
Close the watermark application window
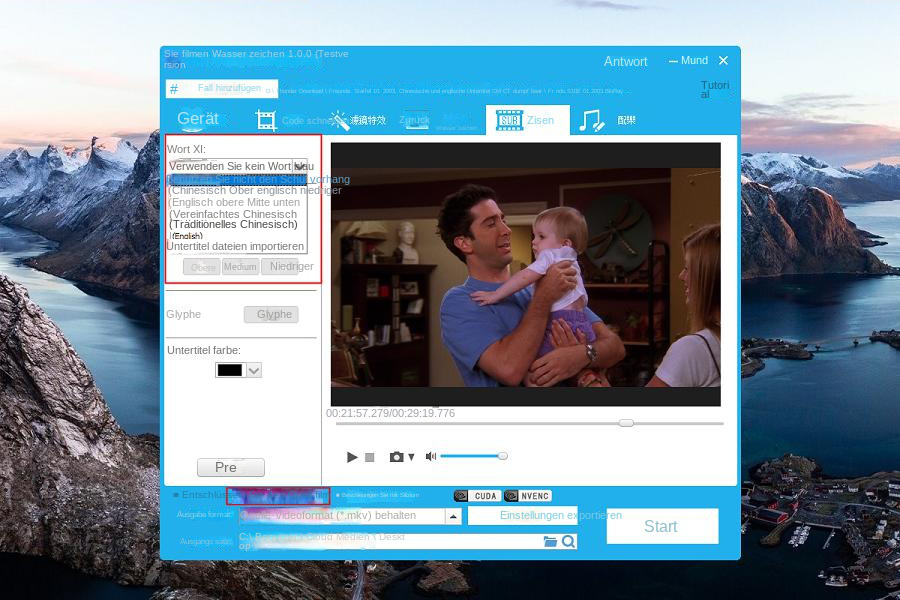point(723,60)
